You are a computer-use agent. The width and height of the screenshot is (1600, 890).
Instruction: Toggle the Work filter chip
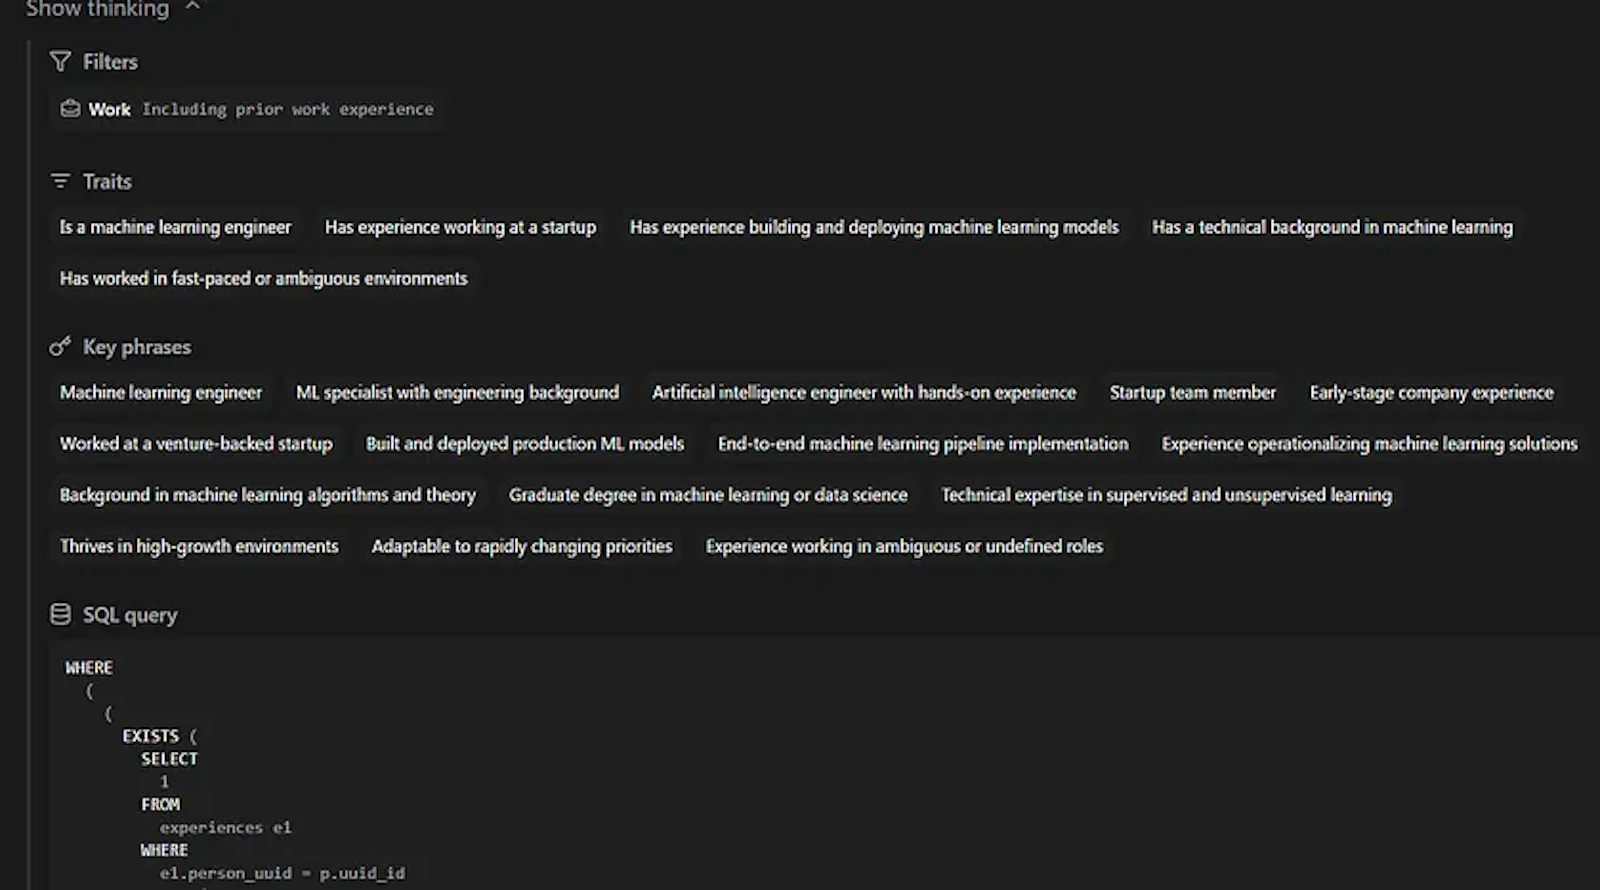point(245,108)
